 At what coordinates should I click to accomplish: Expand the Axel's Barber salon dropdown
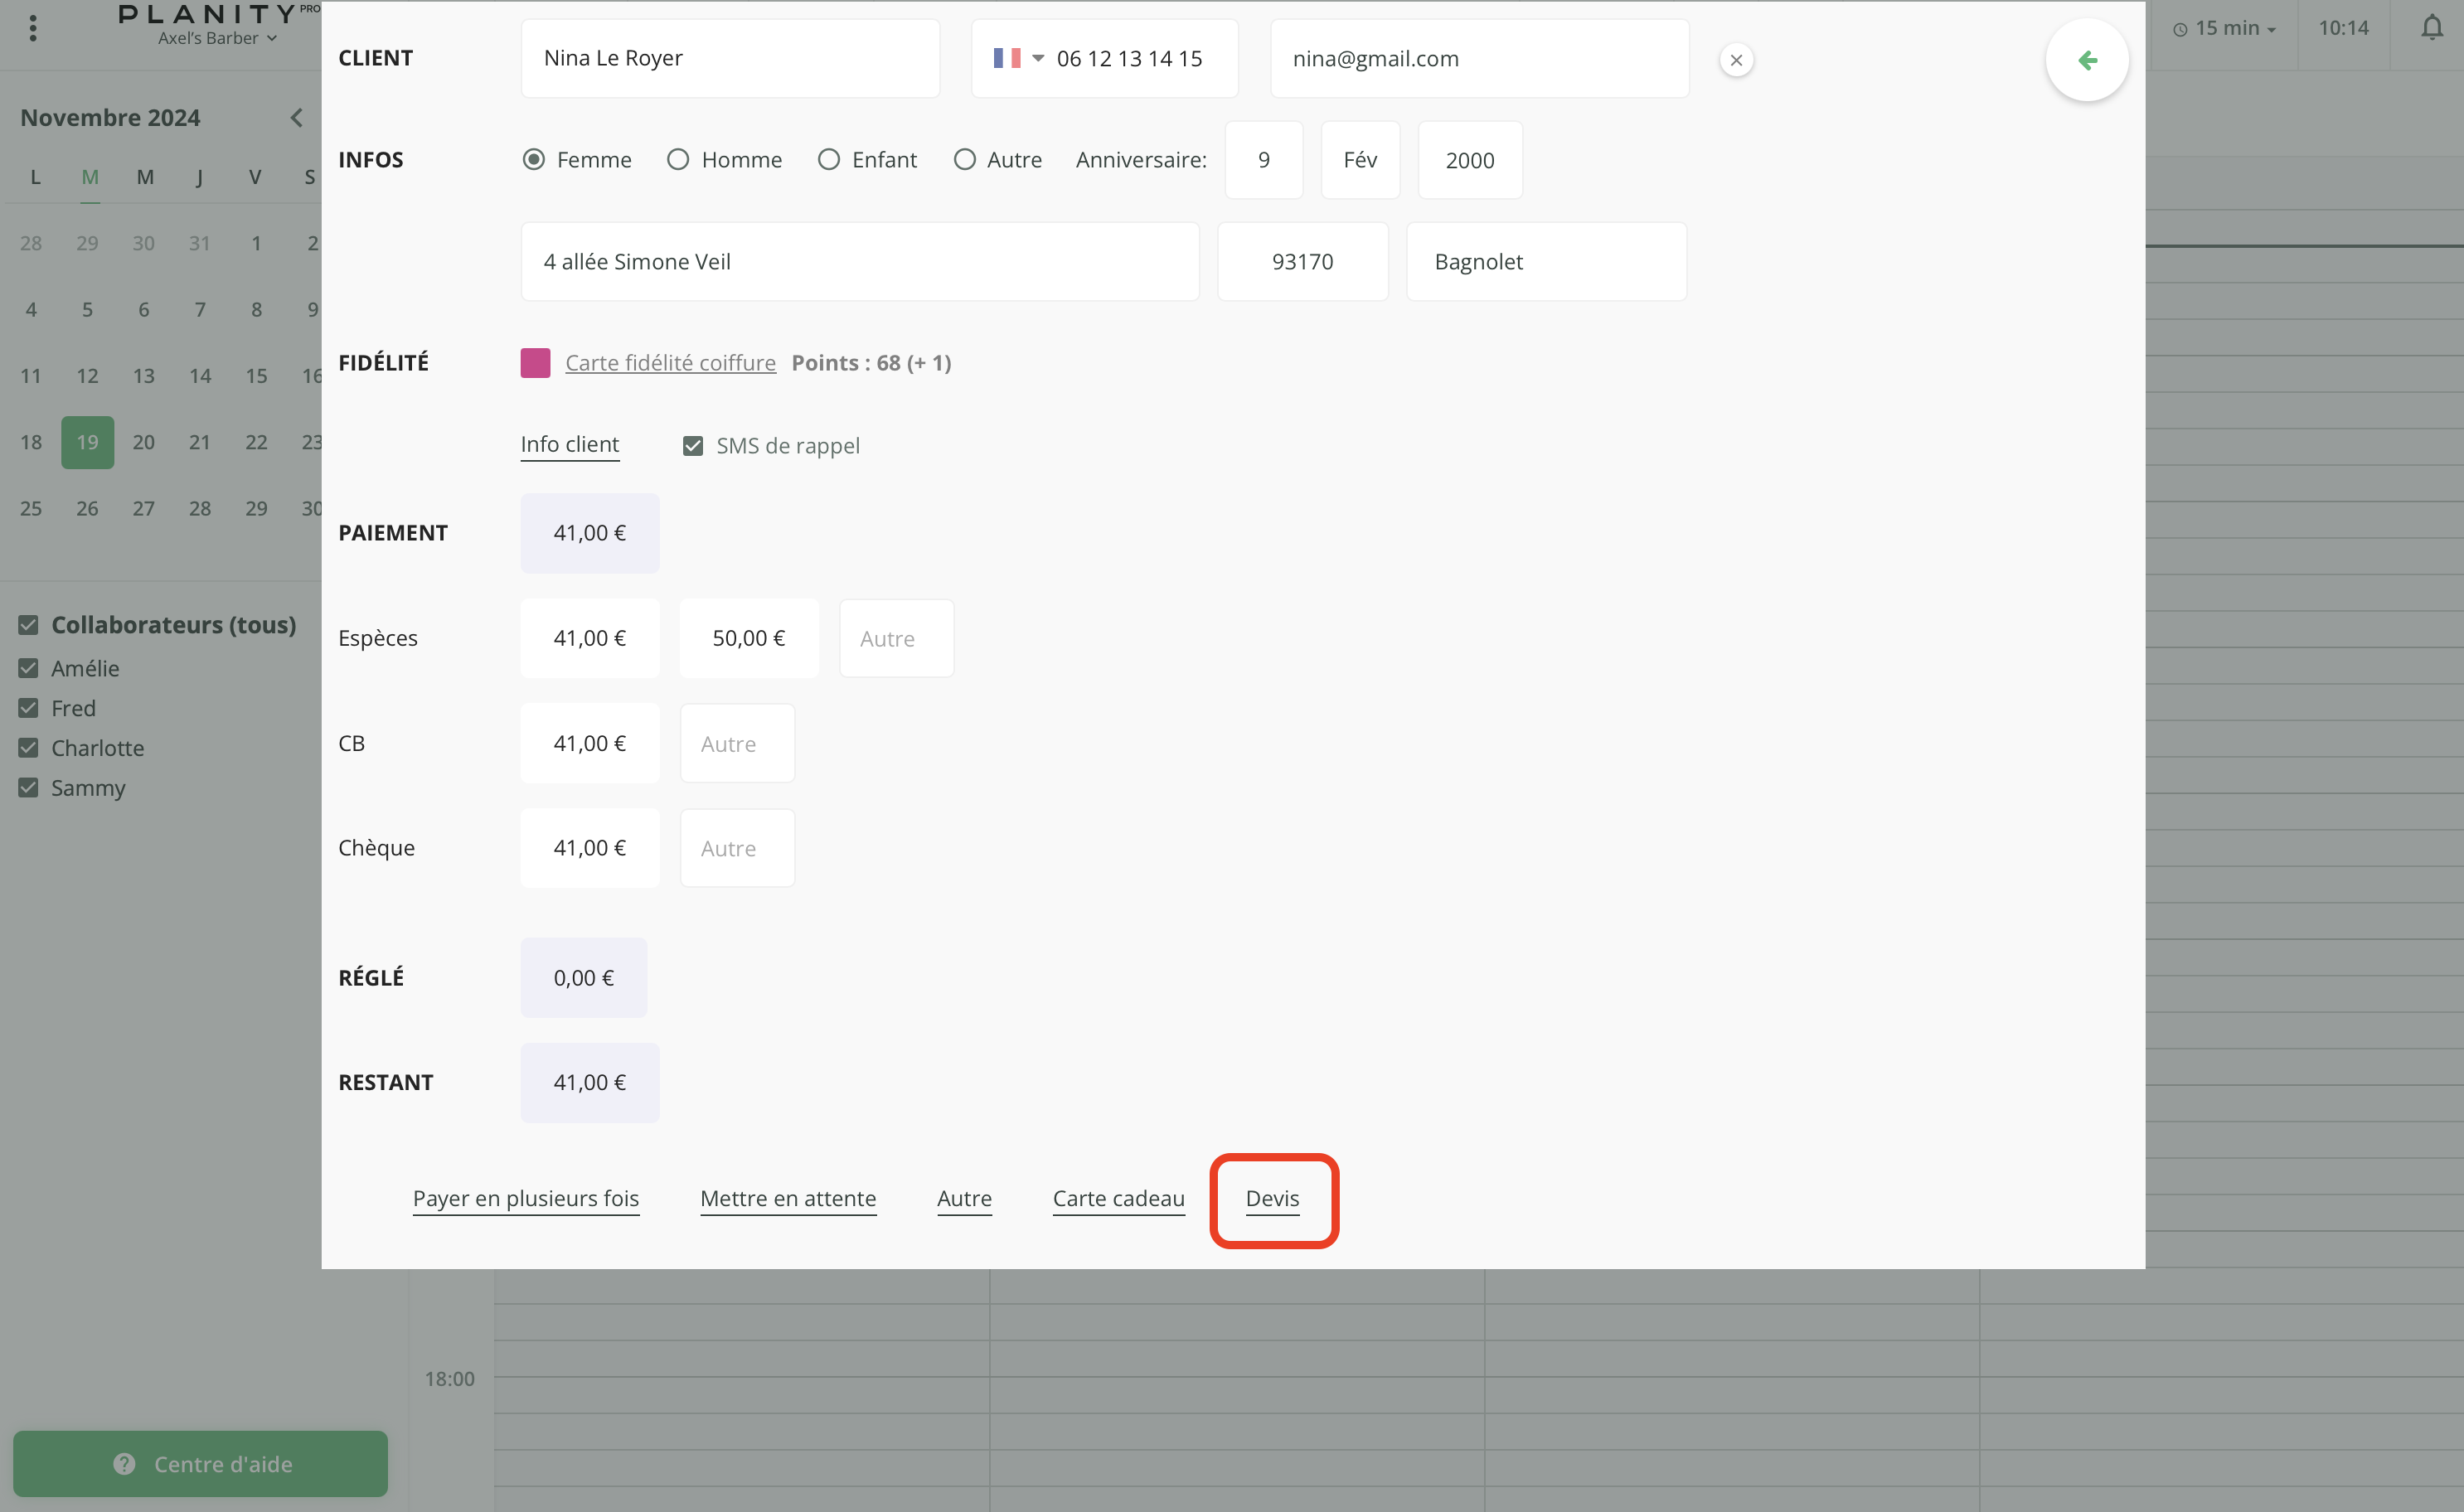216,39
